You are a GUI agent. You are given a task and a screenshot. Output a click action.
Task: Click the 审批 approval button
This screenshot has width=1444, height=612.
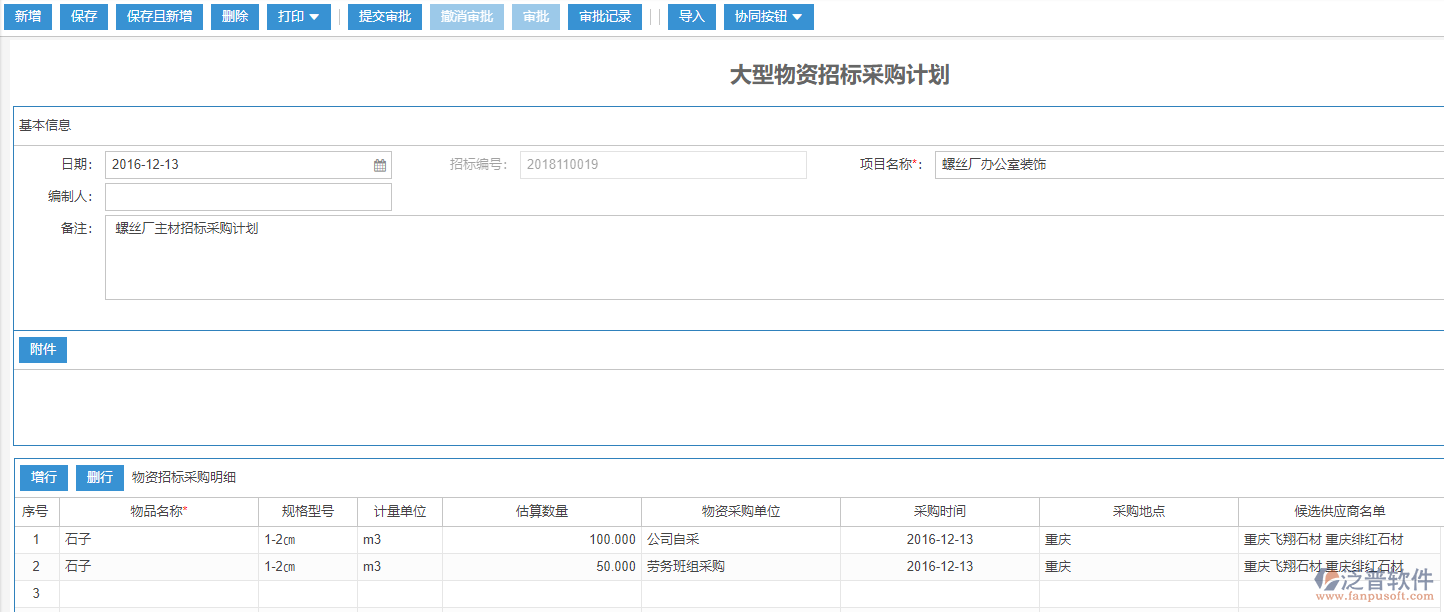click(535, 16)
